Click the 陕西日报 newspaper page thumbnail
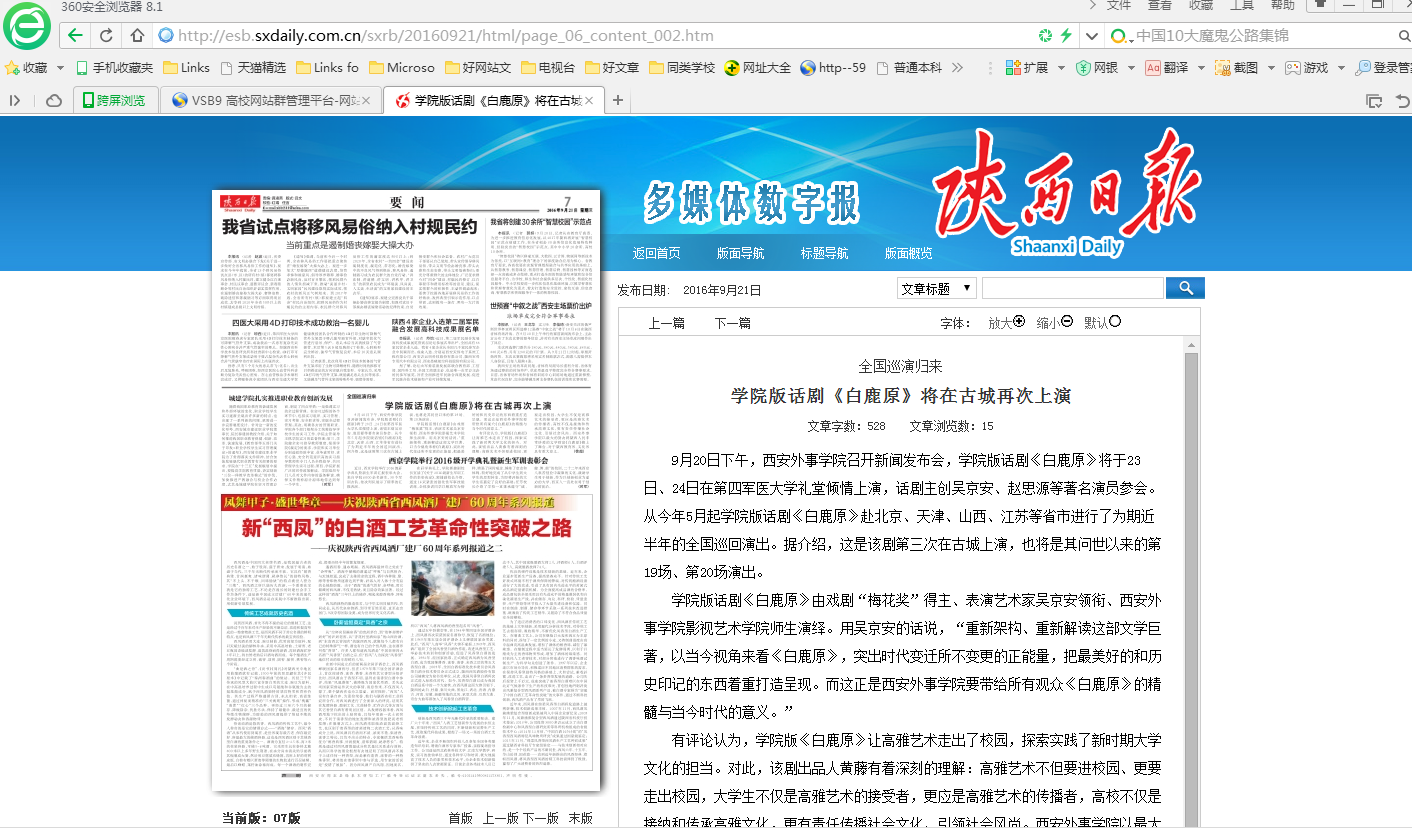 (x=406, y=490)
